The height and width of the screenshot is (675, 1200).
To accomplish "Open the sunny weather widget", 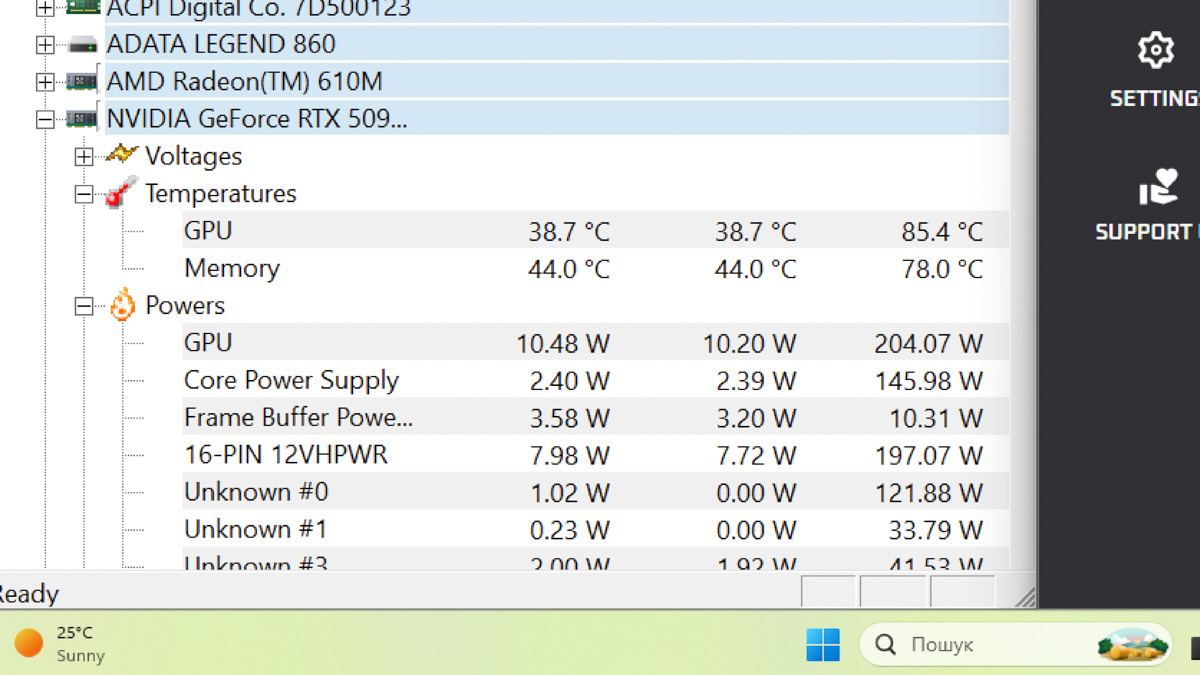I will click(60, 644).
